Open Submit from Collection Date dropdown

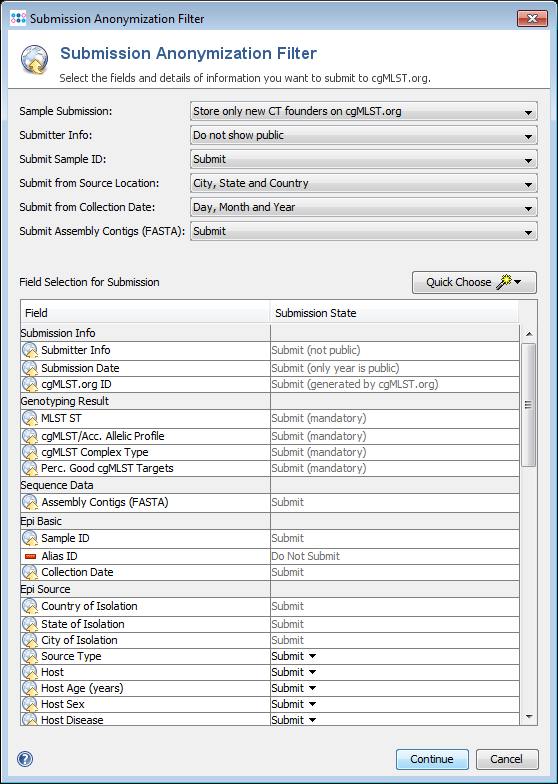(x=364, y=207)
